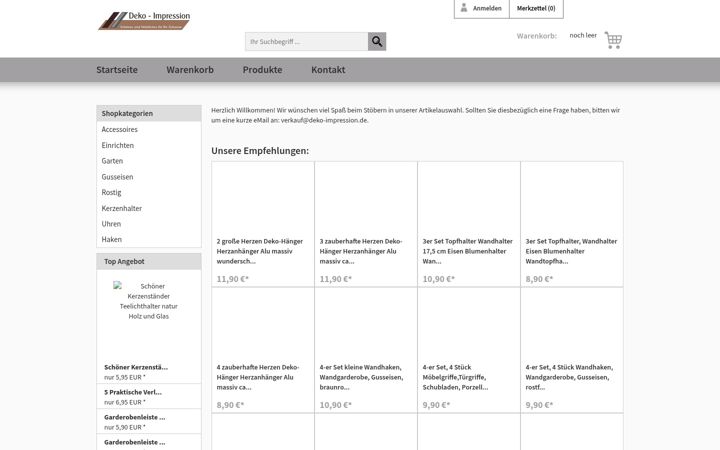Click 'noch leer' cart status text
Image resolution: width=720 pixels, height=450 pixels.
pyautogui.click(x=583, y=35)
